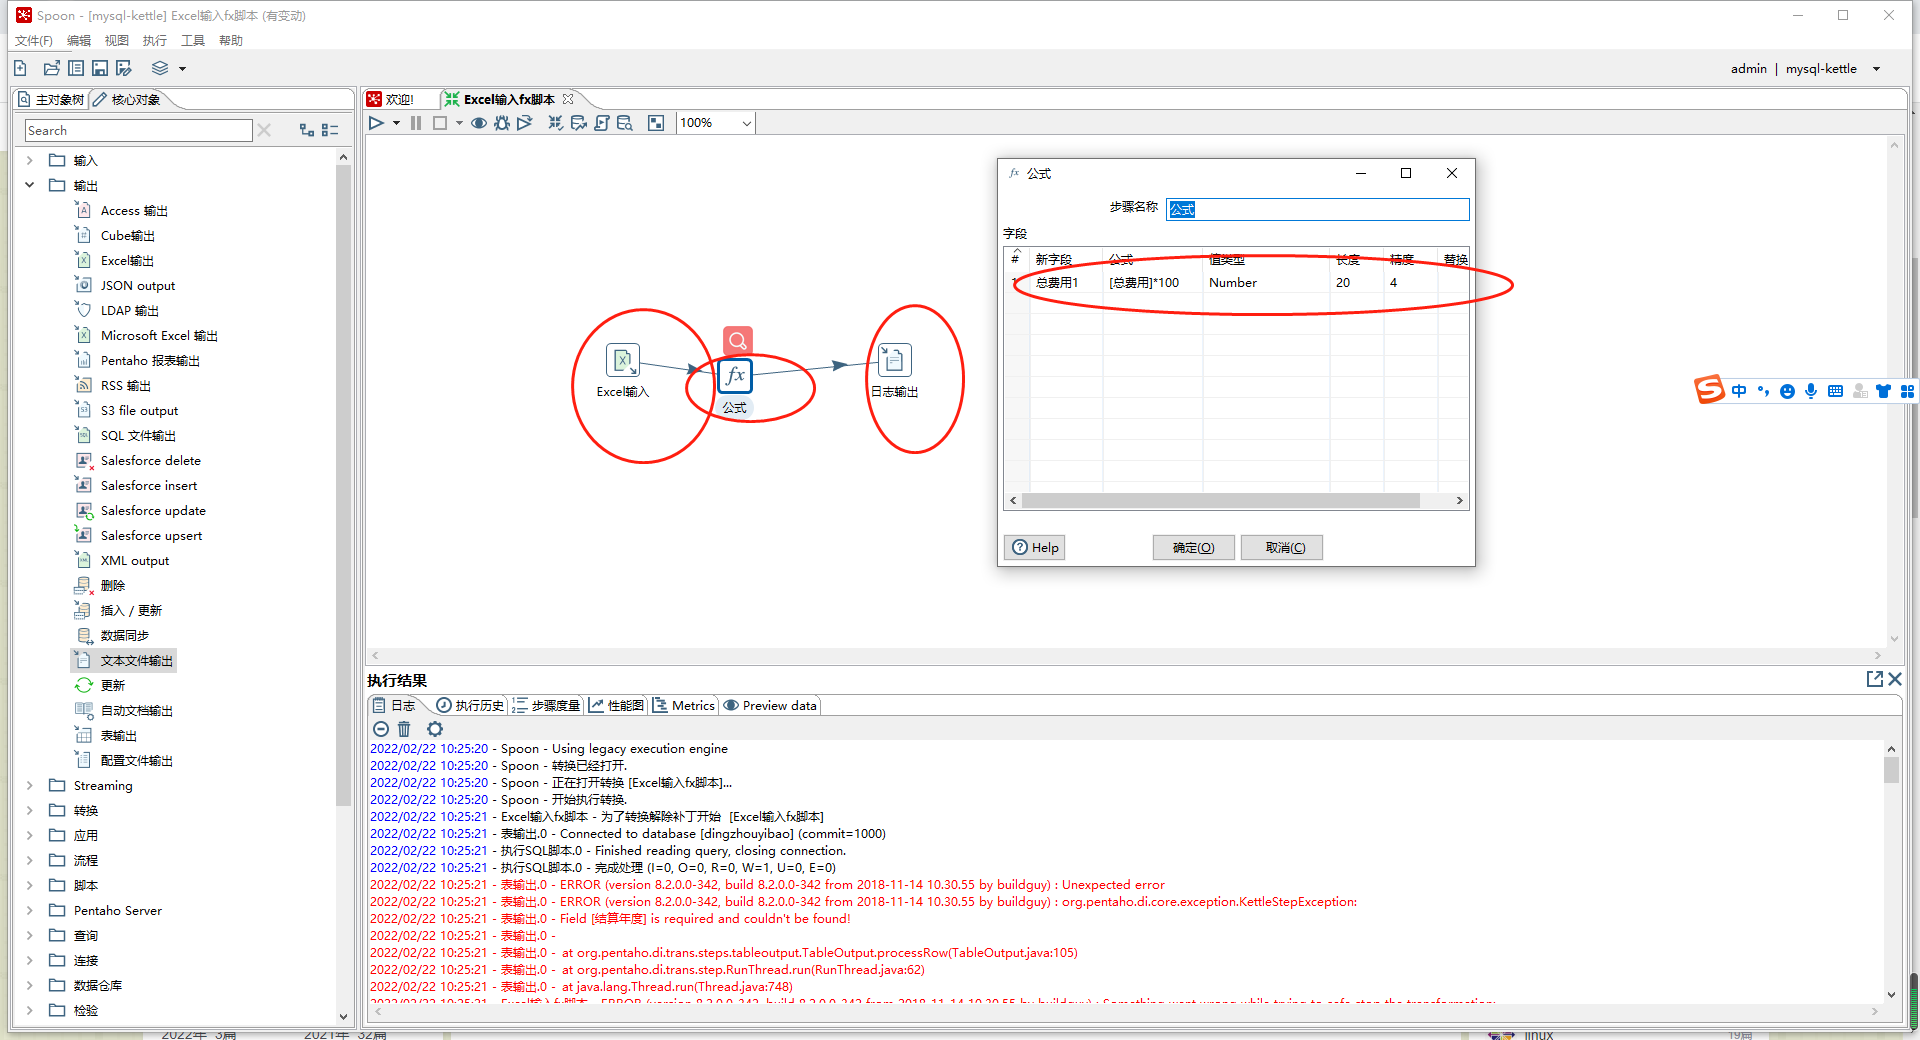Click the Debug (bug) icon in toolbar
Image resolution: width=1920 pixels, height=1040 pixels.
tap(502, 123)
